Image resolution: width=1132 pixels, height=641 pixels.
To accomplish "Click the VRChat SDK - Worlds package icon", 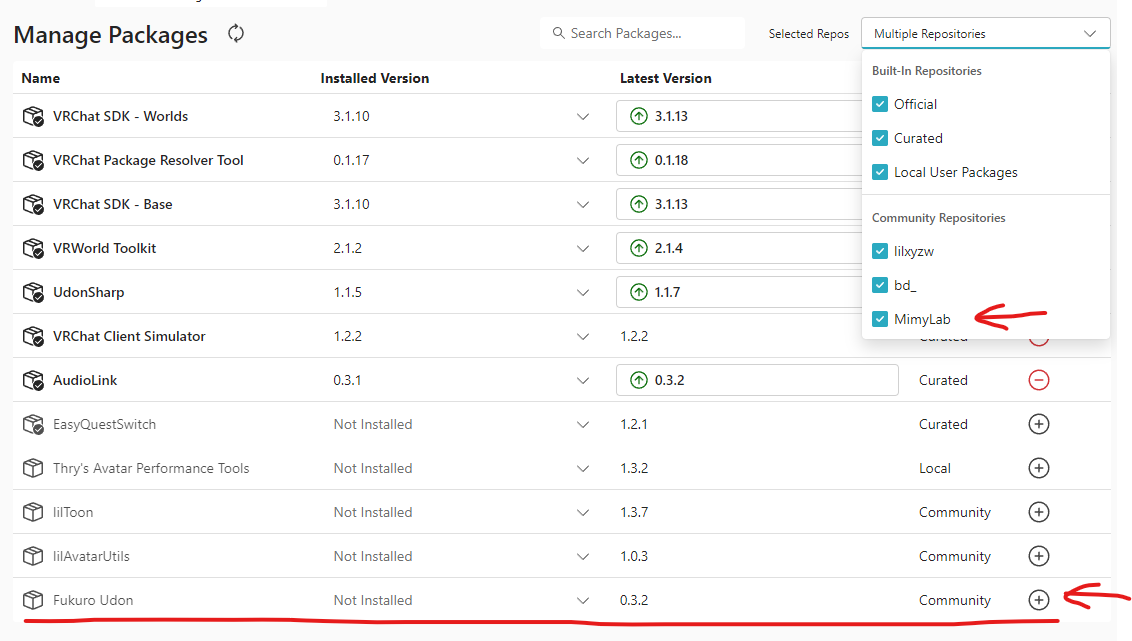I will point(33,116).
